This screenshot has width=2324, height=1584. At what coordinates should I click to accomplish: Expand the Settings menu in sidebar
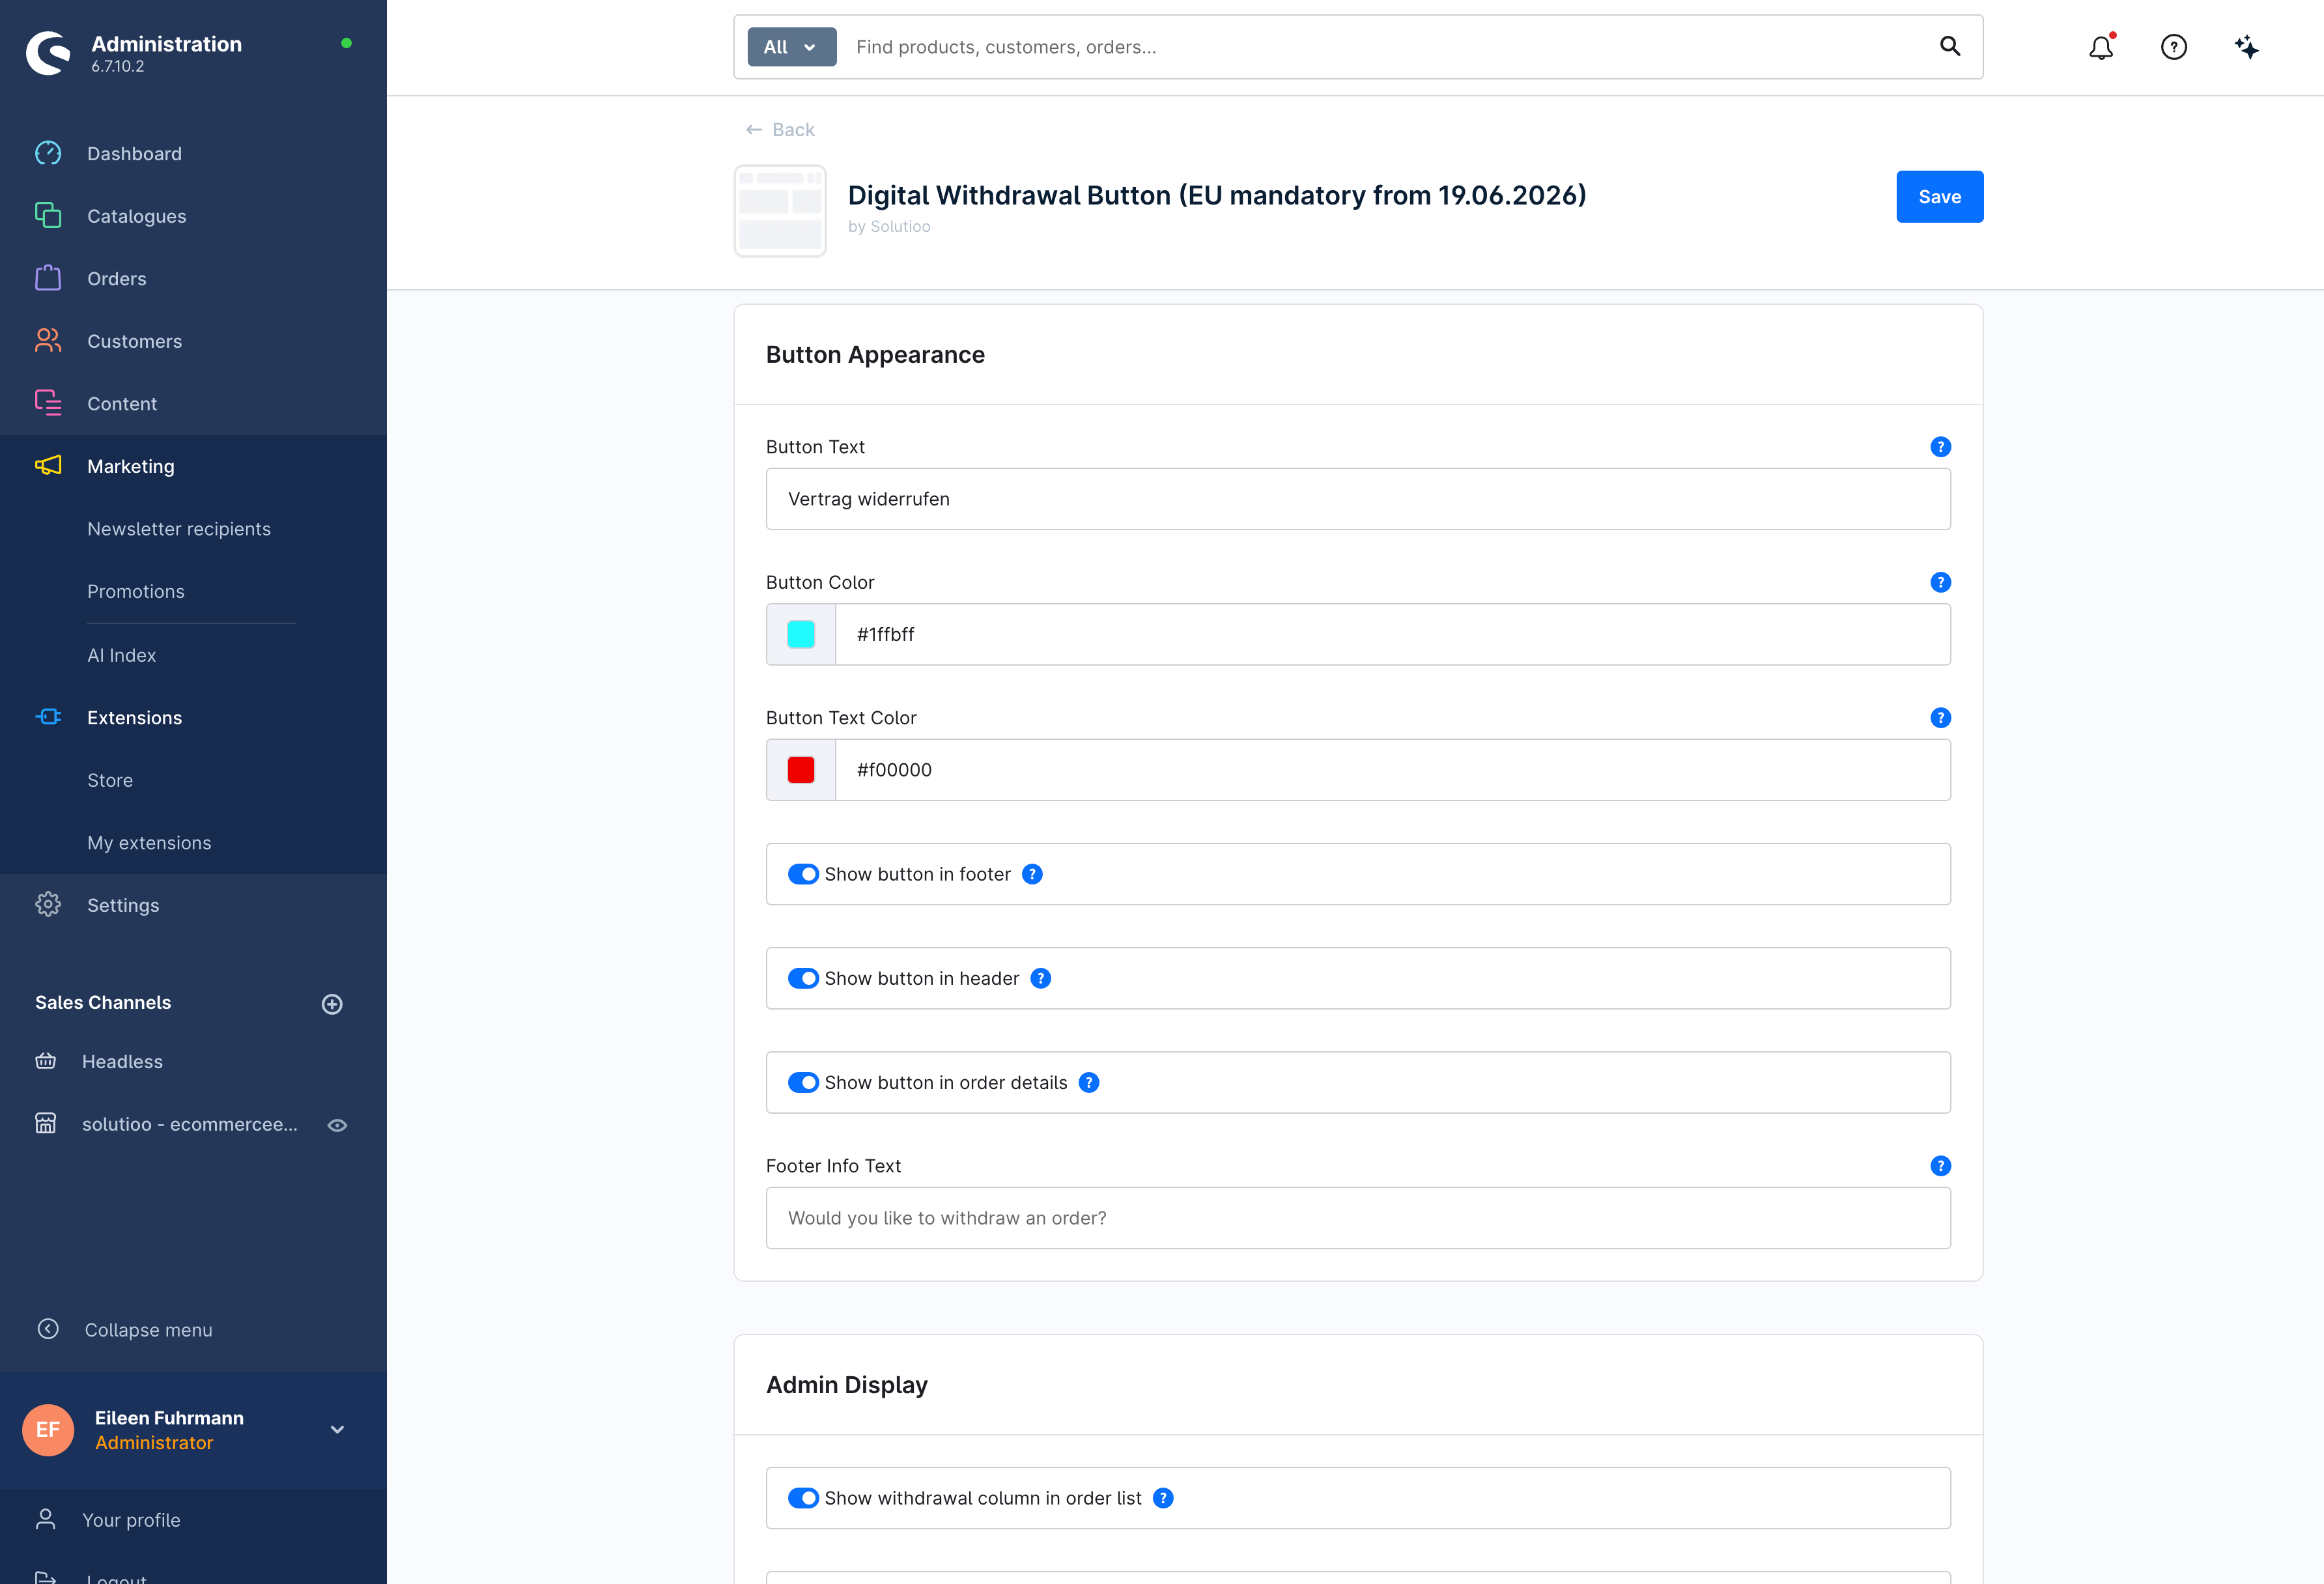pyautogui.click(x=123, y=905)
